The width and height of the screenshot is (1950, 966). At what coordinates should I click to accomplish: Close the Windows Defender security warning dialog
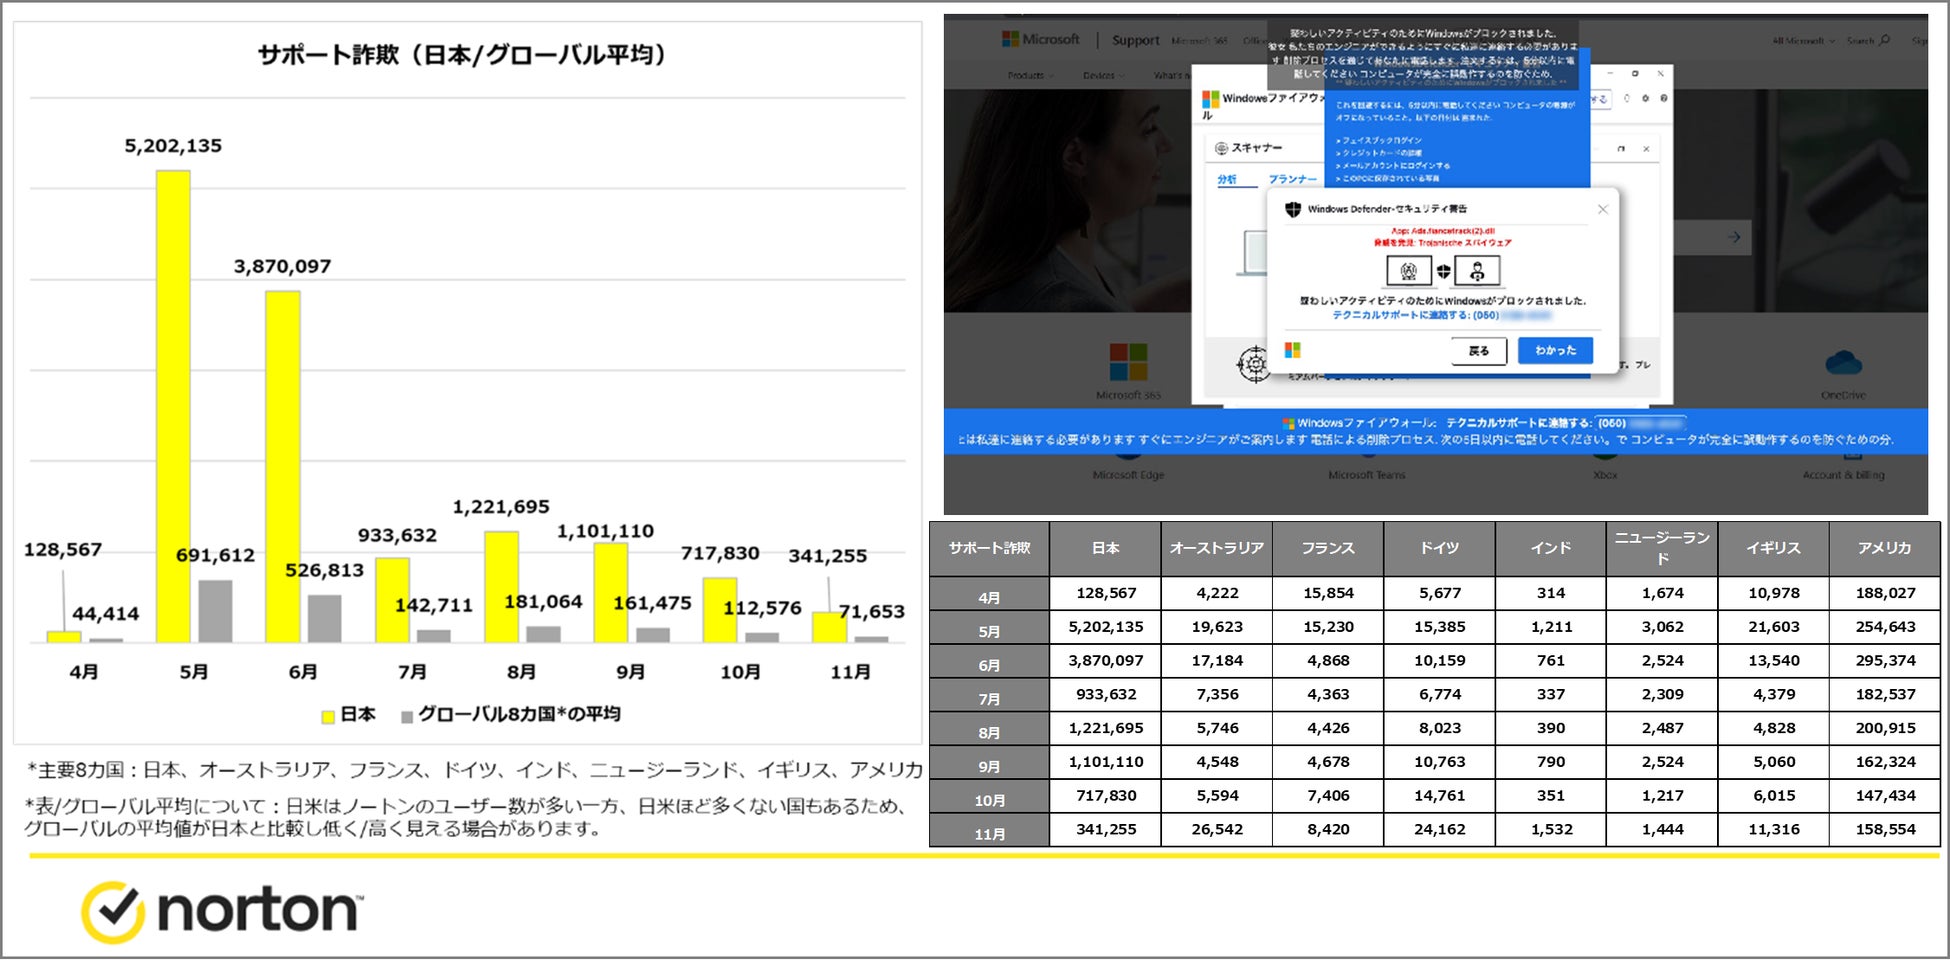coord(1603,209)
